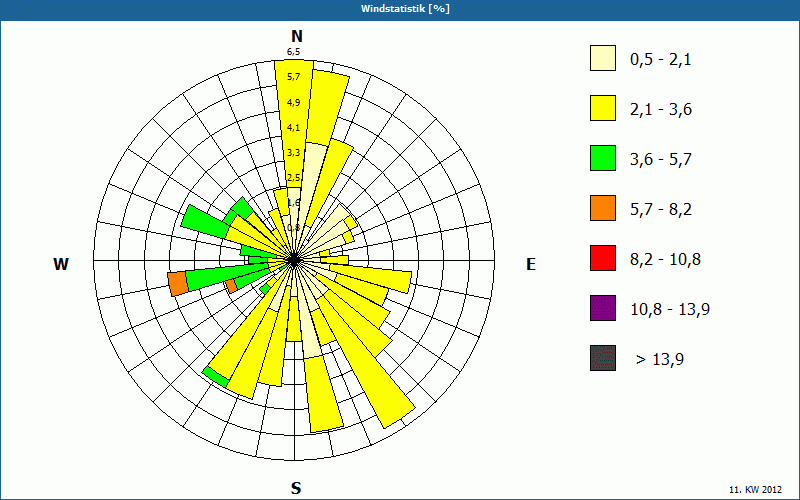This screenshot has width=800, height=500.
Task: Click the yellow 2,1 - 3,6 legend swatch
Action: [603, 108]
